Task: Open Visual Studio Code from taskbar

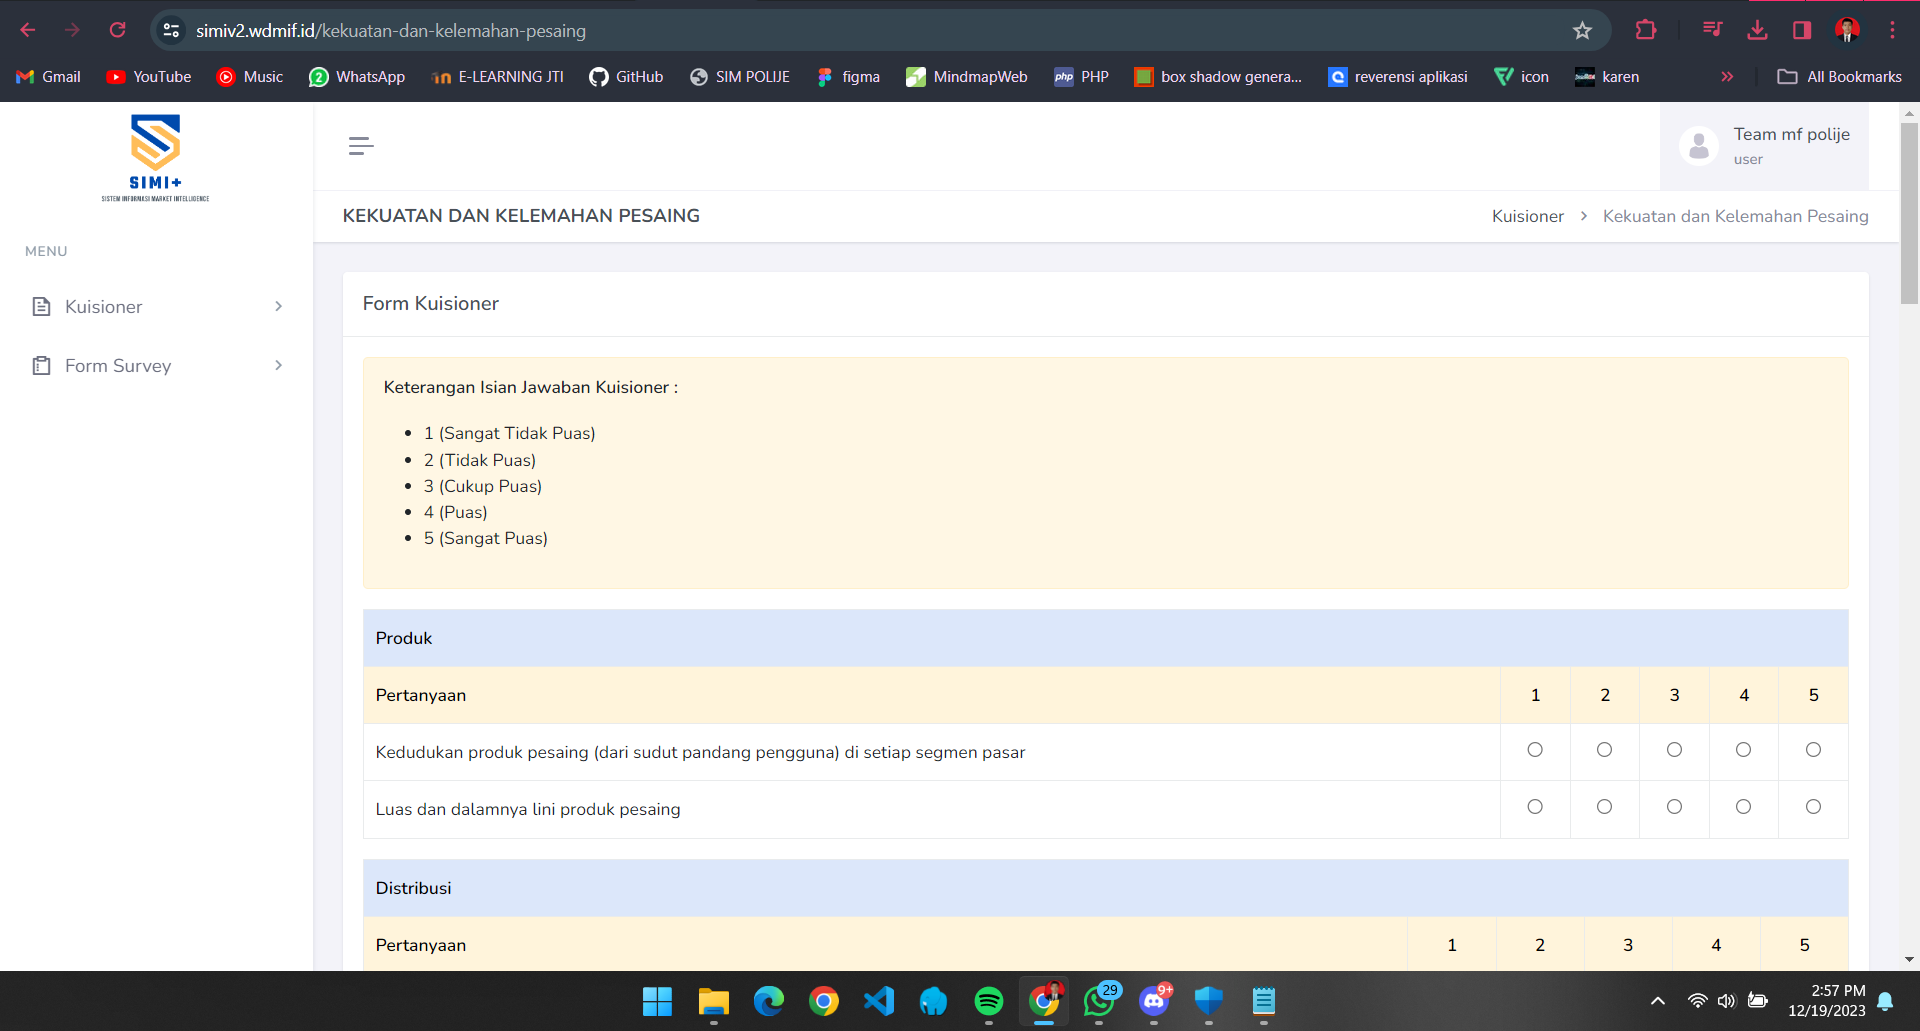Action: 879,1001
